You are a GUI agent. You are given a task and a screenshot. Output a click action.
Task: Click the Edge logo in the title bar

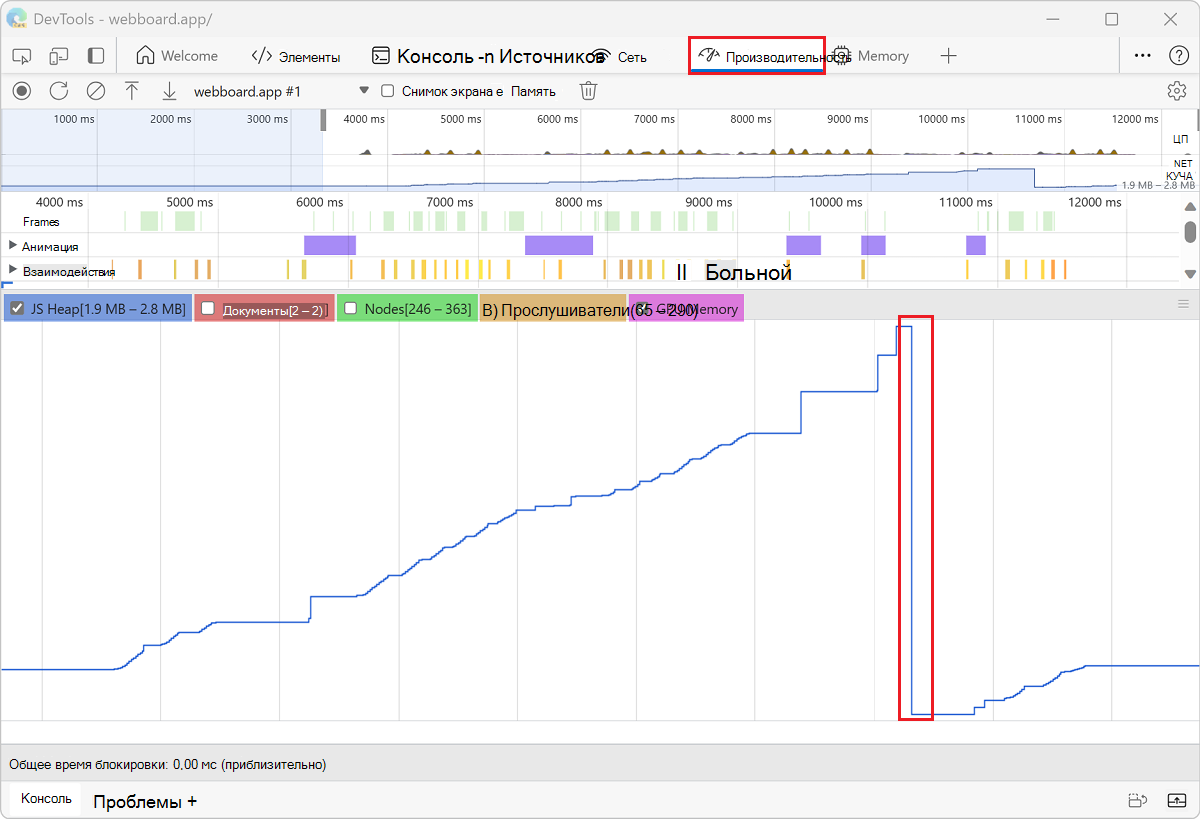pyautogui.click(x=16, y=19)
